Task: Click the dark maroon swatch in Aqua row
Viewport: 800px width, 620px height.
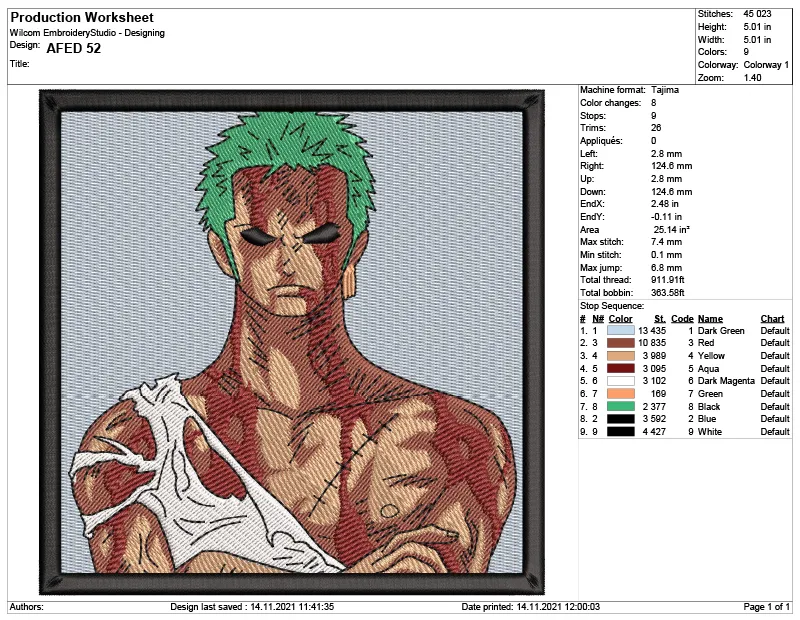Action: click(x=620, y=368)
